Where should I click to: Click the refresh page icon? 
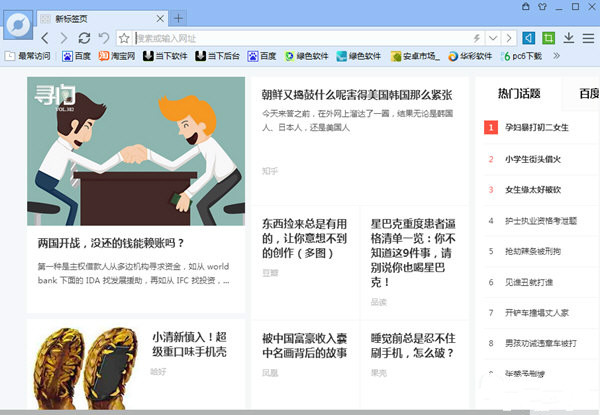(x=84, y=38)
